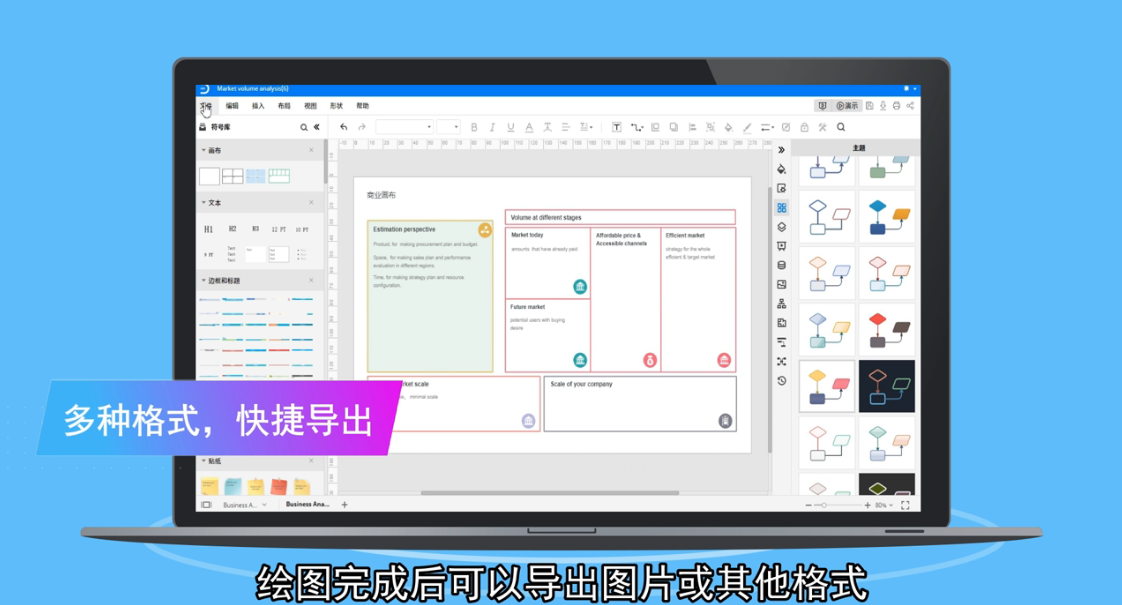Choose the dark navy flowchart theme
Screen dimensions: 1122x605
[887, 387]
